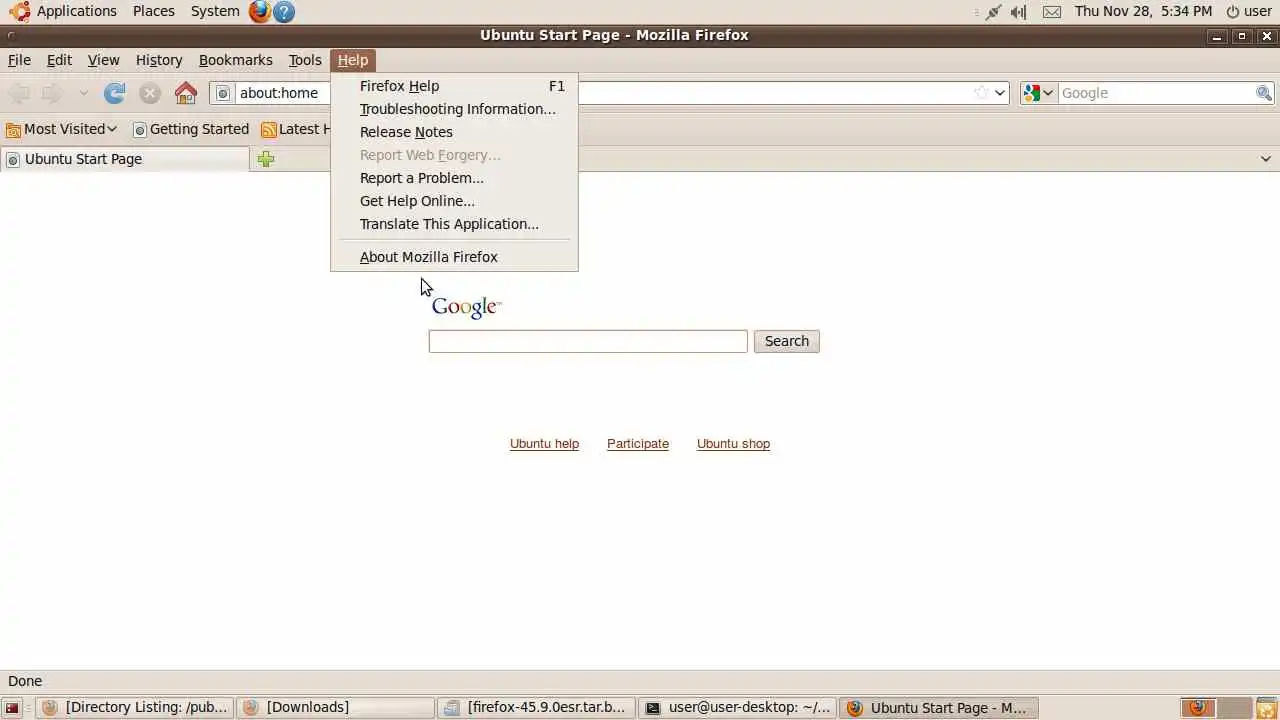
Task: Open the View menu
Action: 103,60
